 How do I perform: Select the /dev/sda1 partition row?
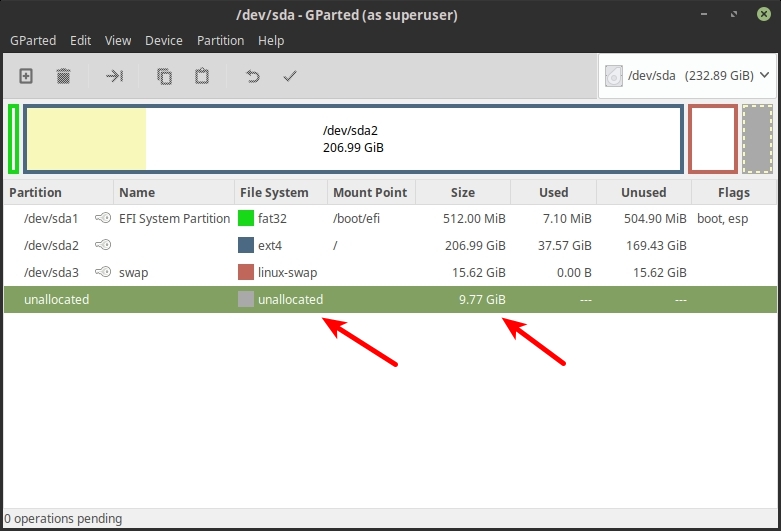[390, 219]
